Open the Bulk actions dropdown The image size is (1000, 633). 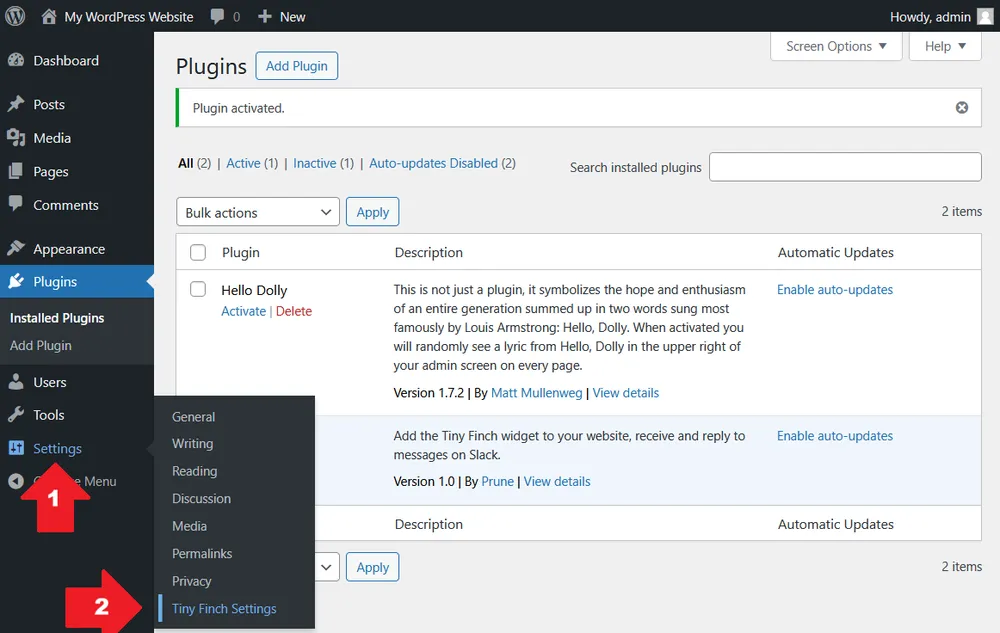(257, 212)
